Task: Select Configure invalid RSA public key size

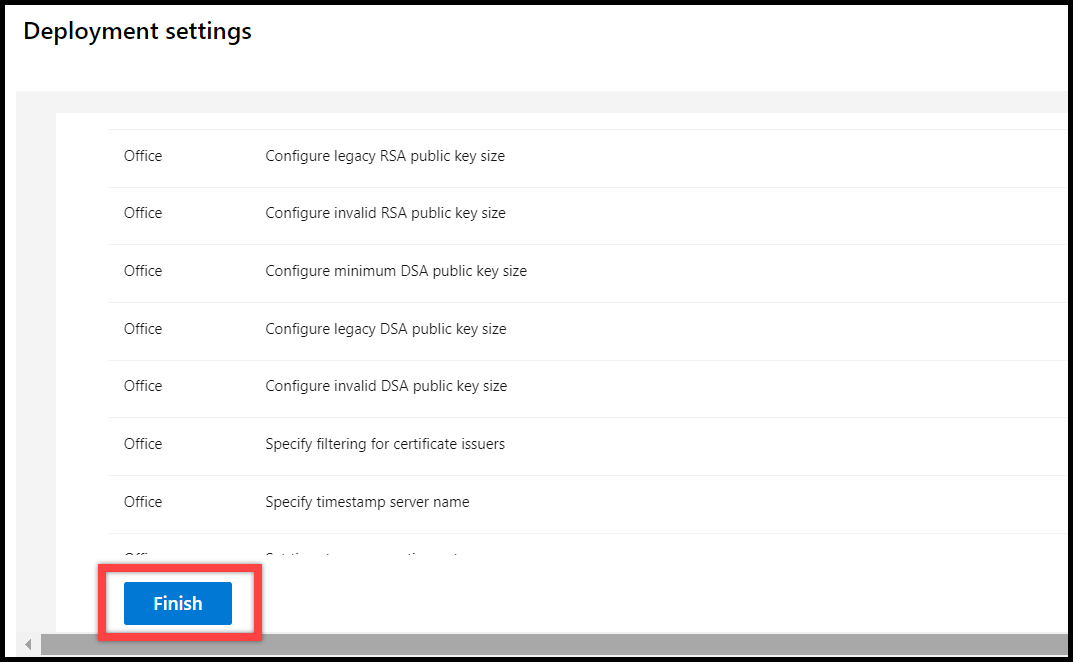Action: 385,213
